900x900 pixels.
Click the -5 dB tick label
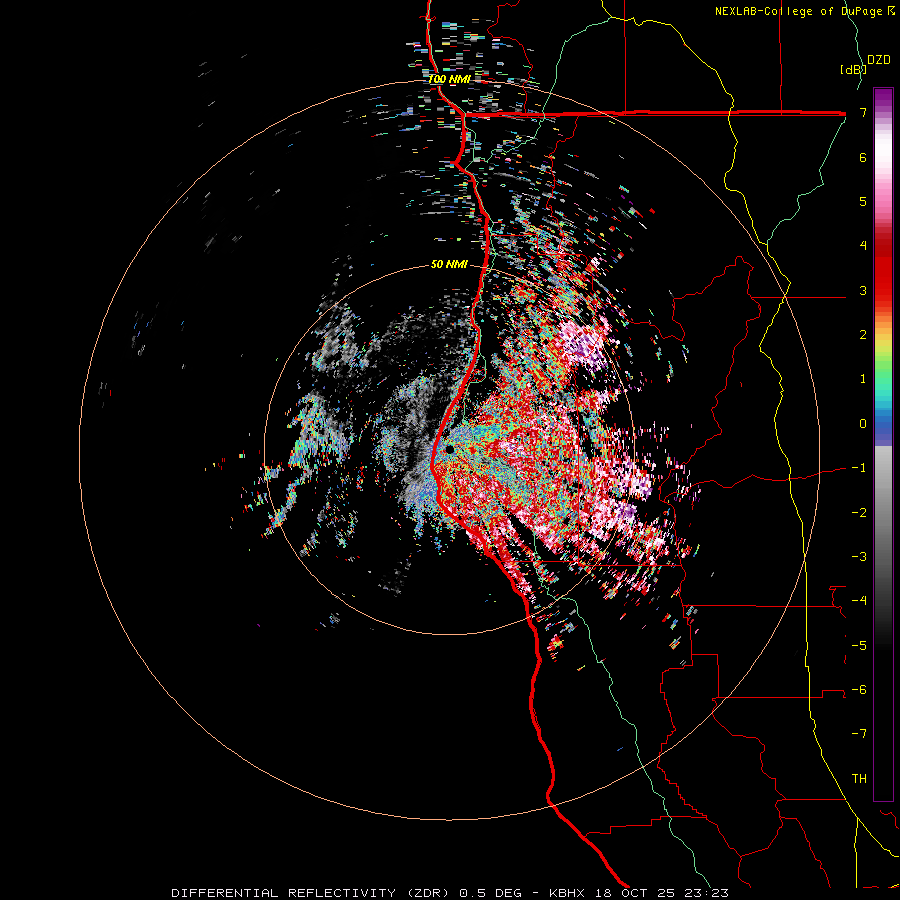[x=859, y=645]
